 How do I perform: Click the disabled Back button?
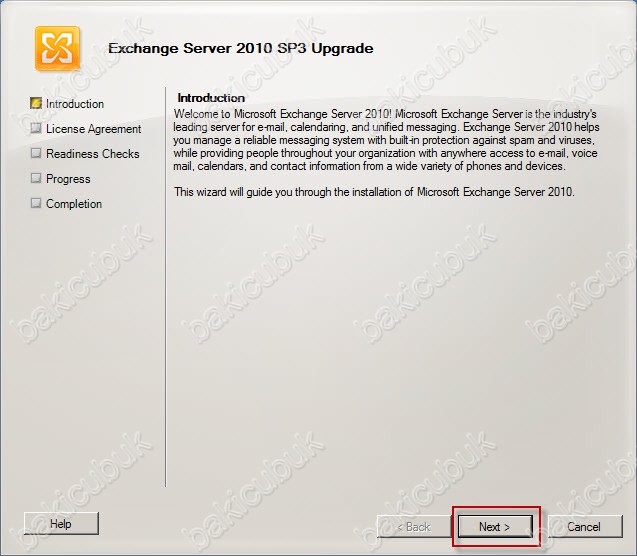coord(414,527)
